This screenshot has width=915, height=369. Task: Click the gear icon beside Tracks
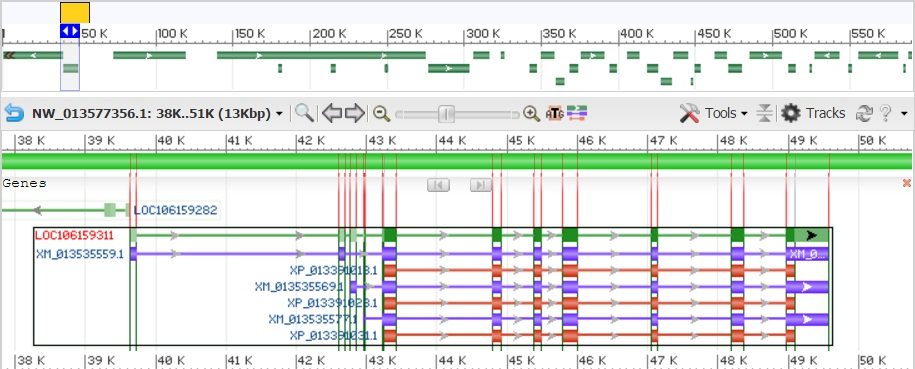click(791, 113)
